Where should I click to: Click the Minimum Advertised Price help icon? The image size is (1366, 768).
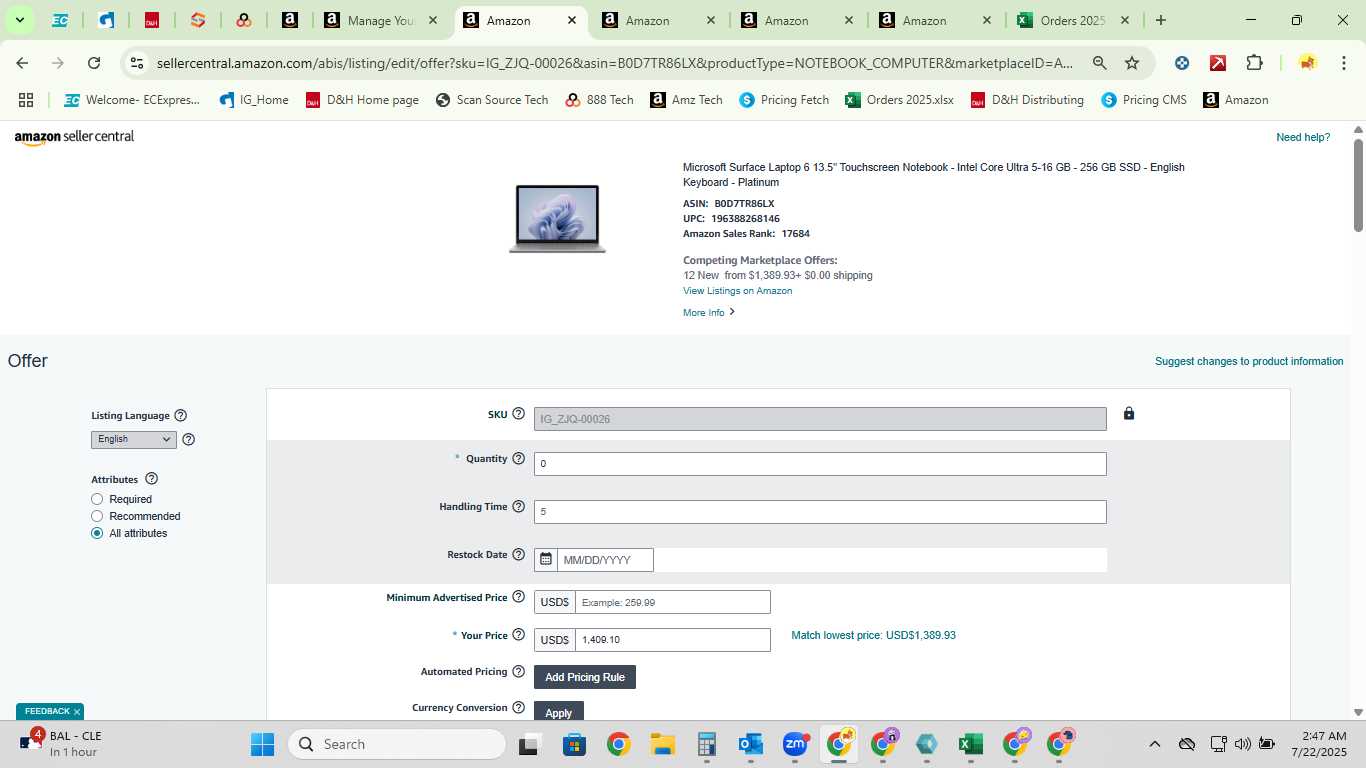518,598
